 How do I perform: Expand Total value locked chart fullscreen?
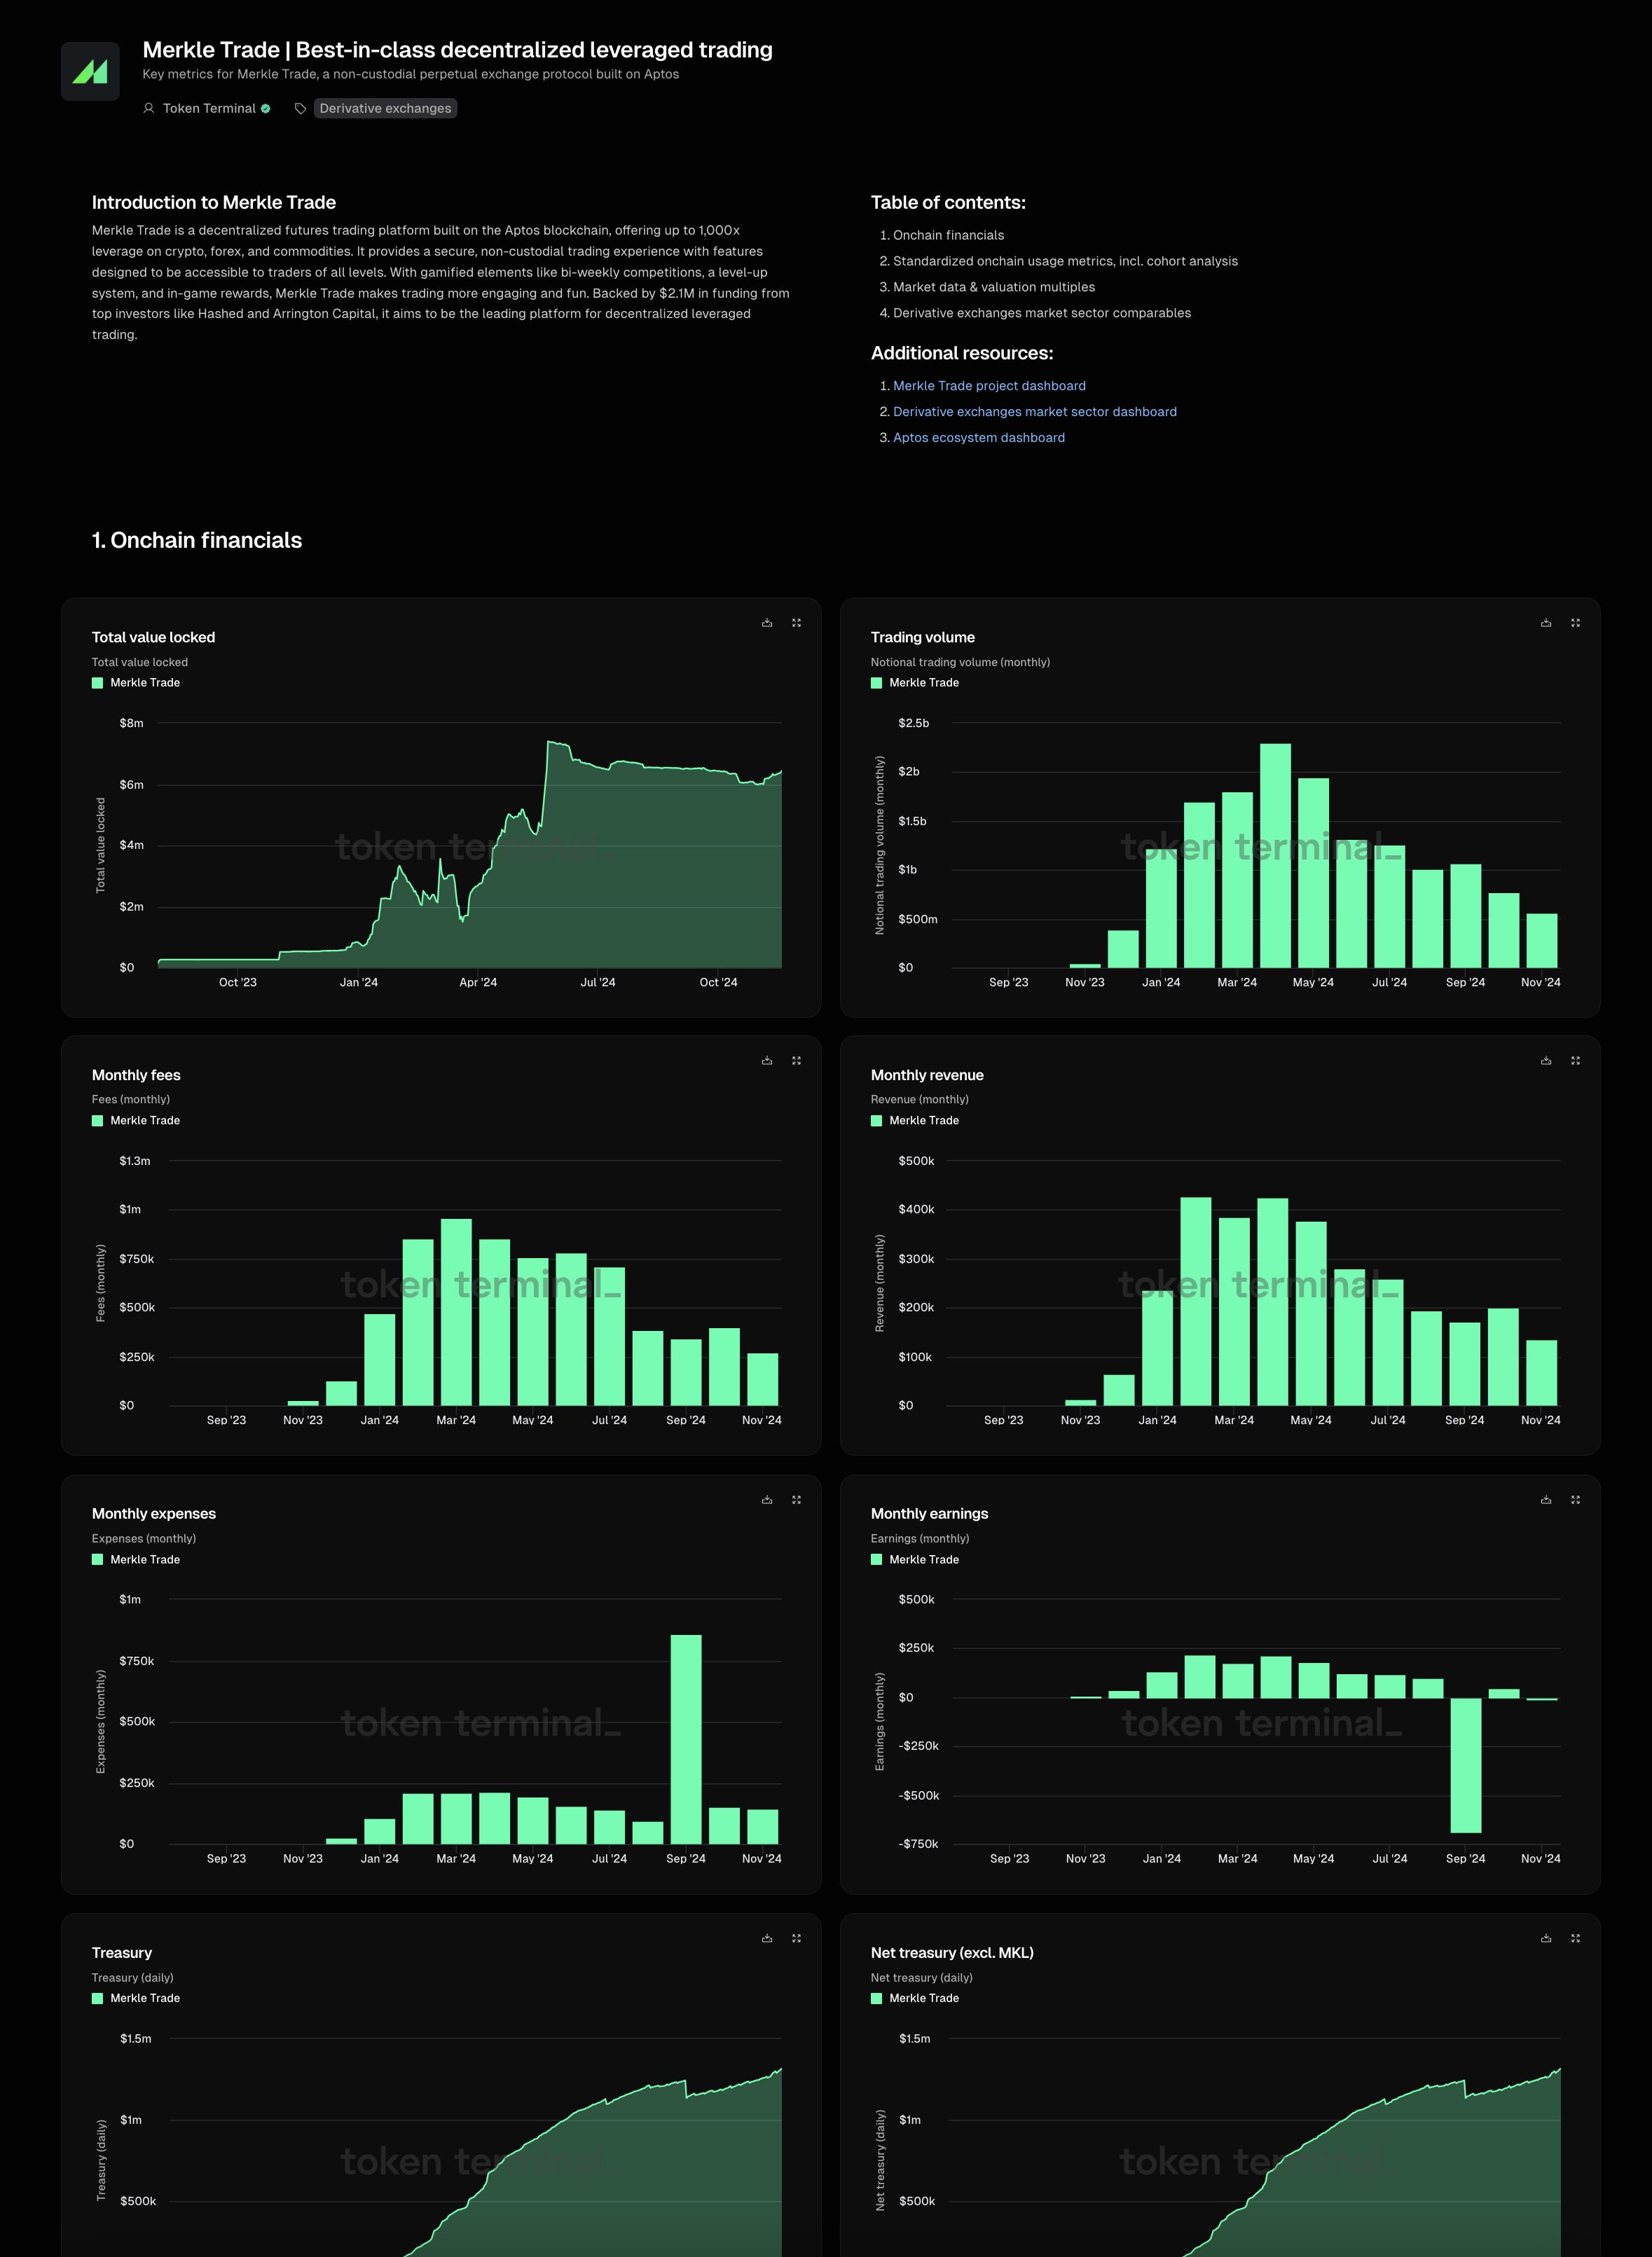click(x=796, y=623)
